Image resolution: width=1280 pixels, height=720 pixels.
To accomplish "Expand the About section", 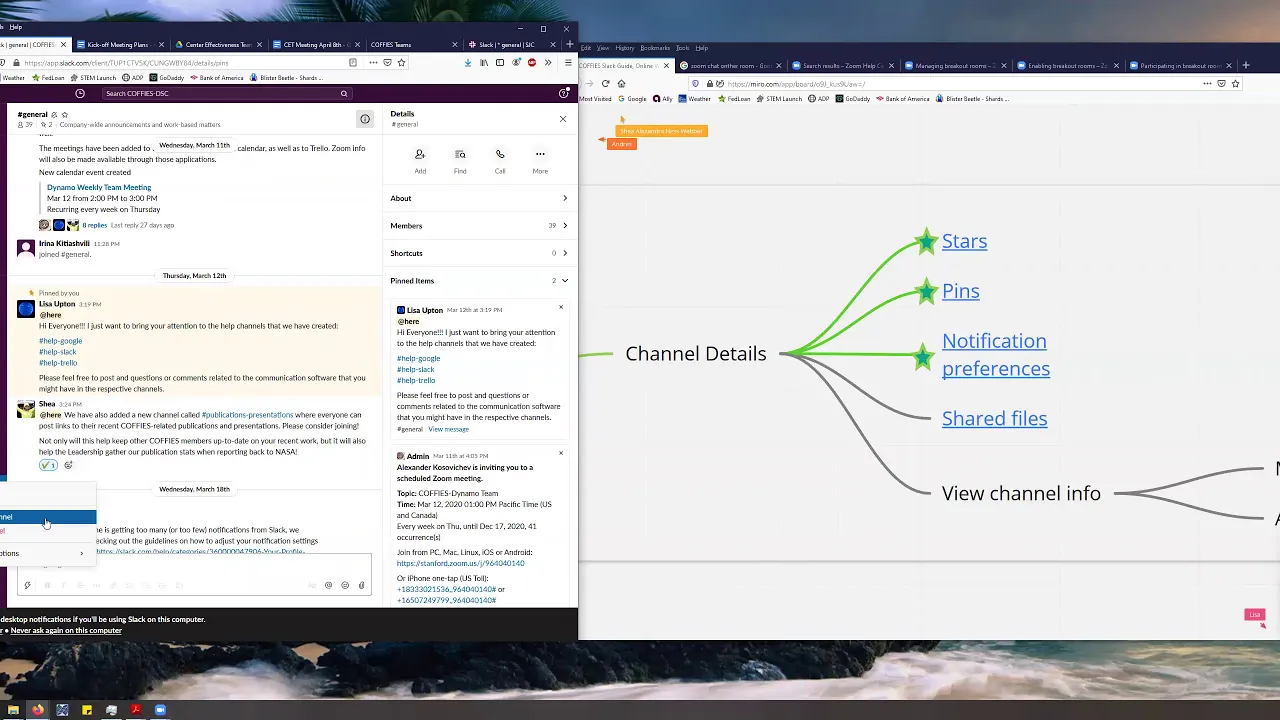I will (479, 198).
